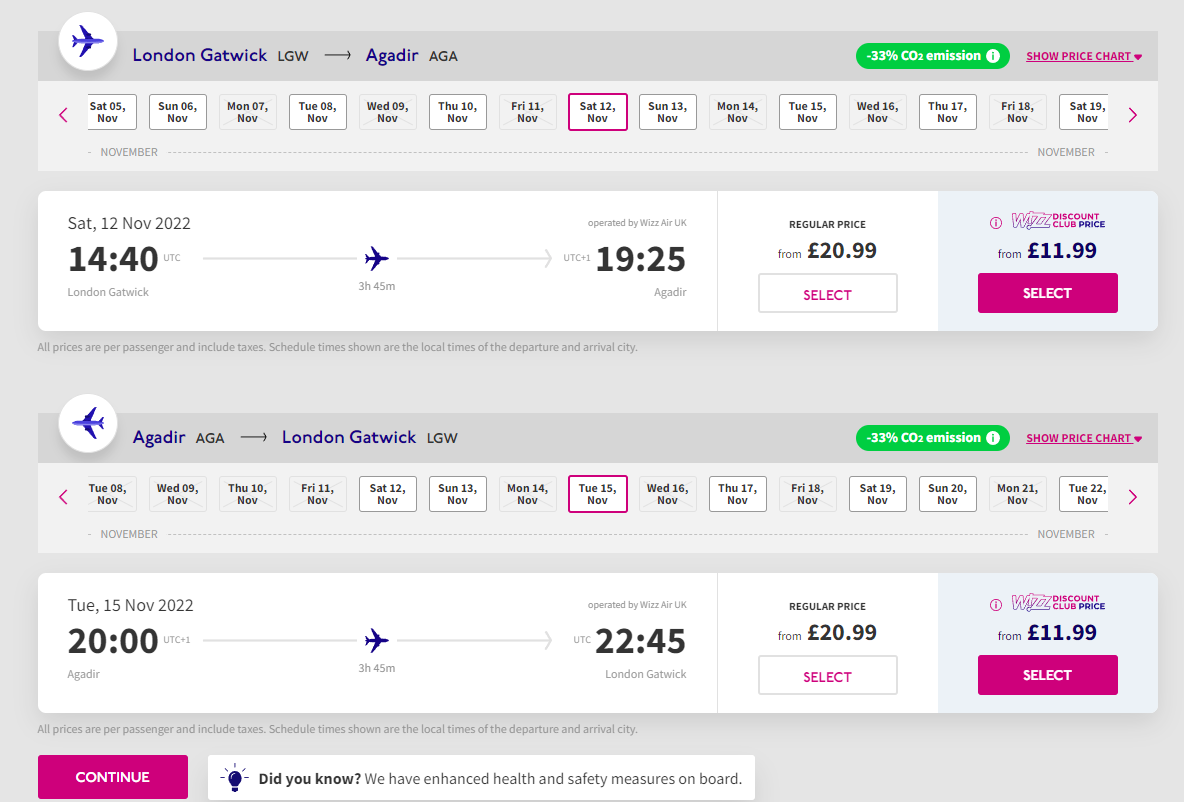The image size is (1184, 802).
Task: Select outbound date Sun 06, Nov
Action: [x=177, y=112]
